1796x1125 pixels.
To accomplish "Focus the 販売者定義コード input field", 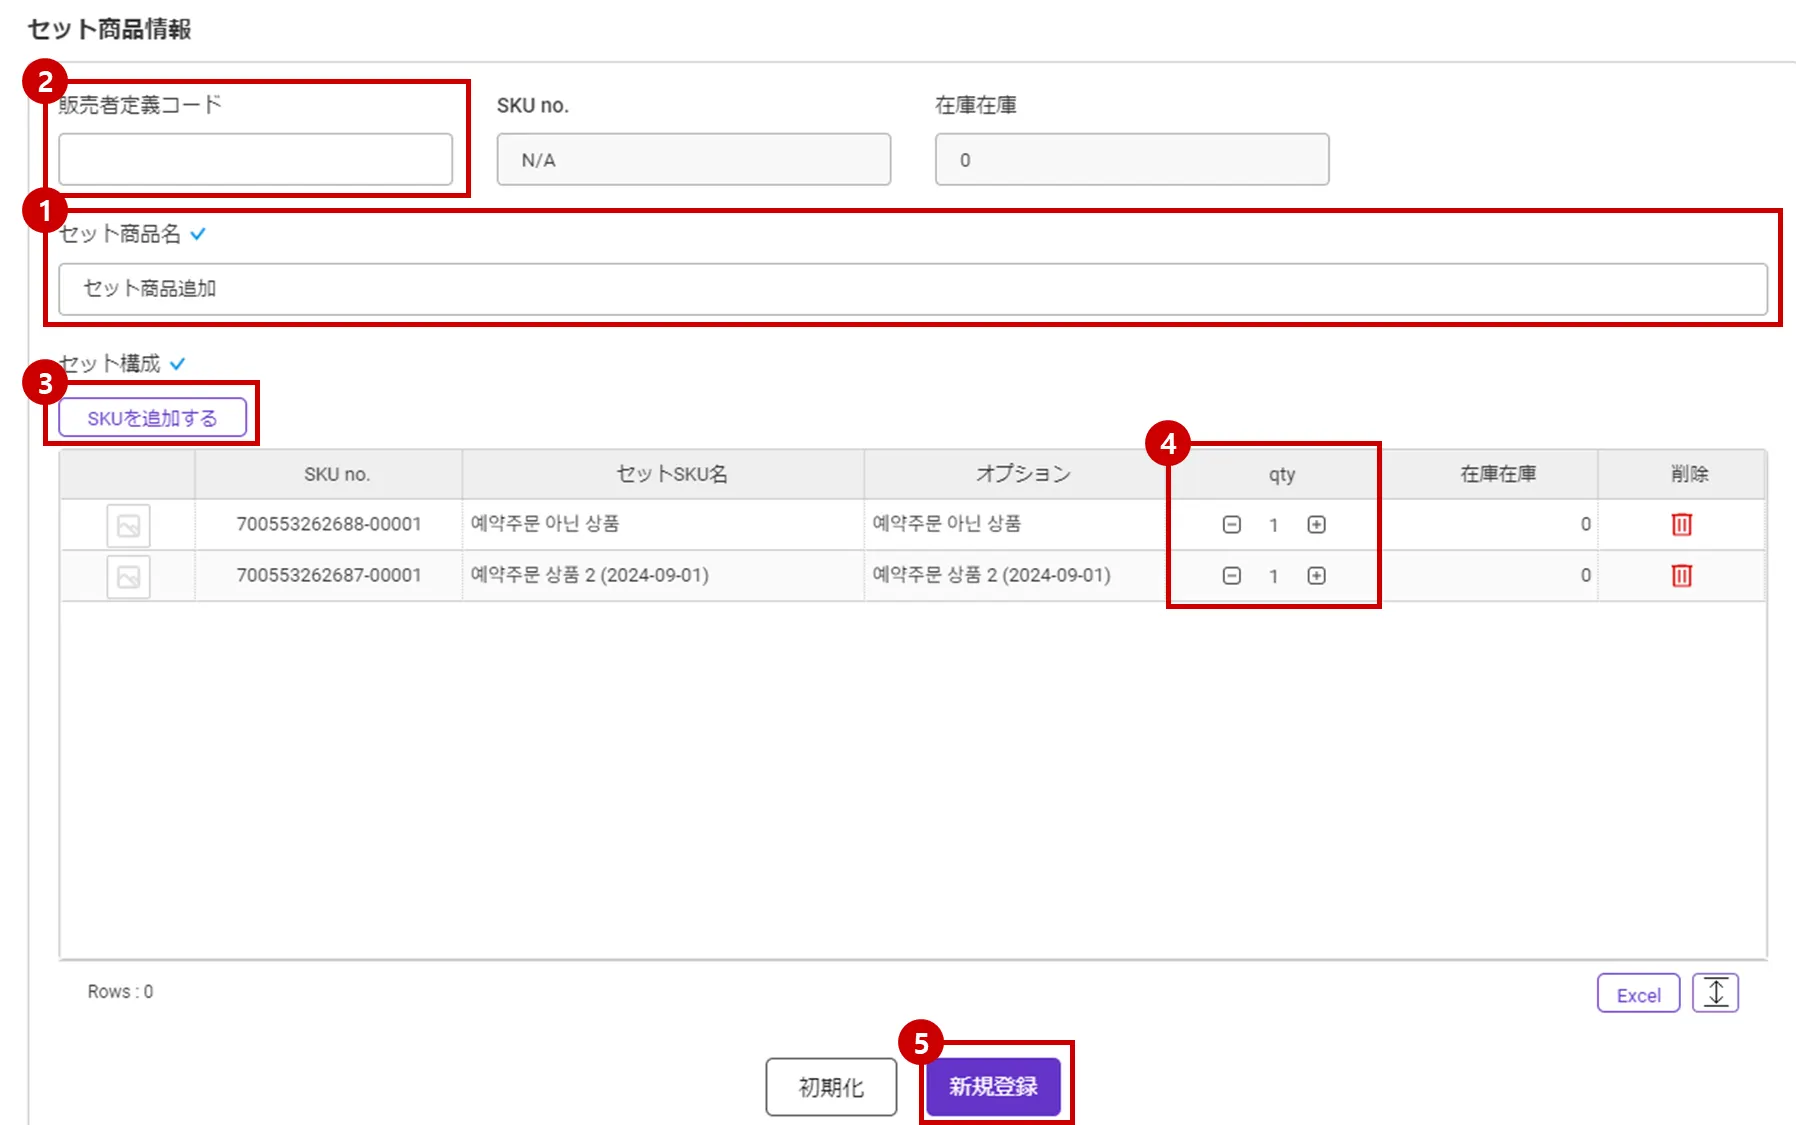I will point(255,159).
